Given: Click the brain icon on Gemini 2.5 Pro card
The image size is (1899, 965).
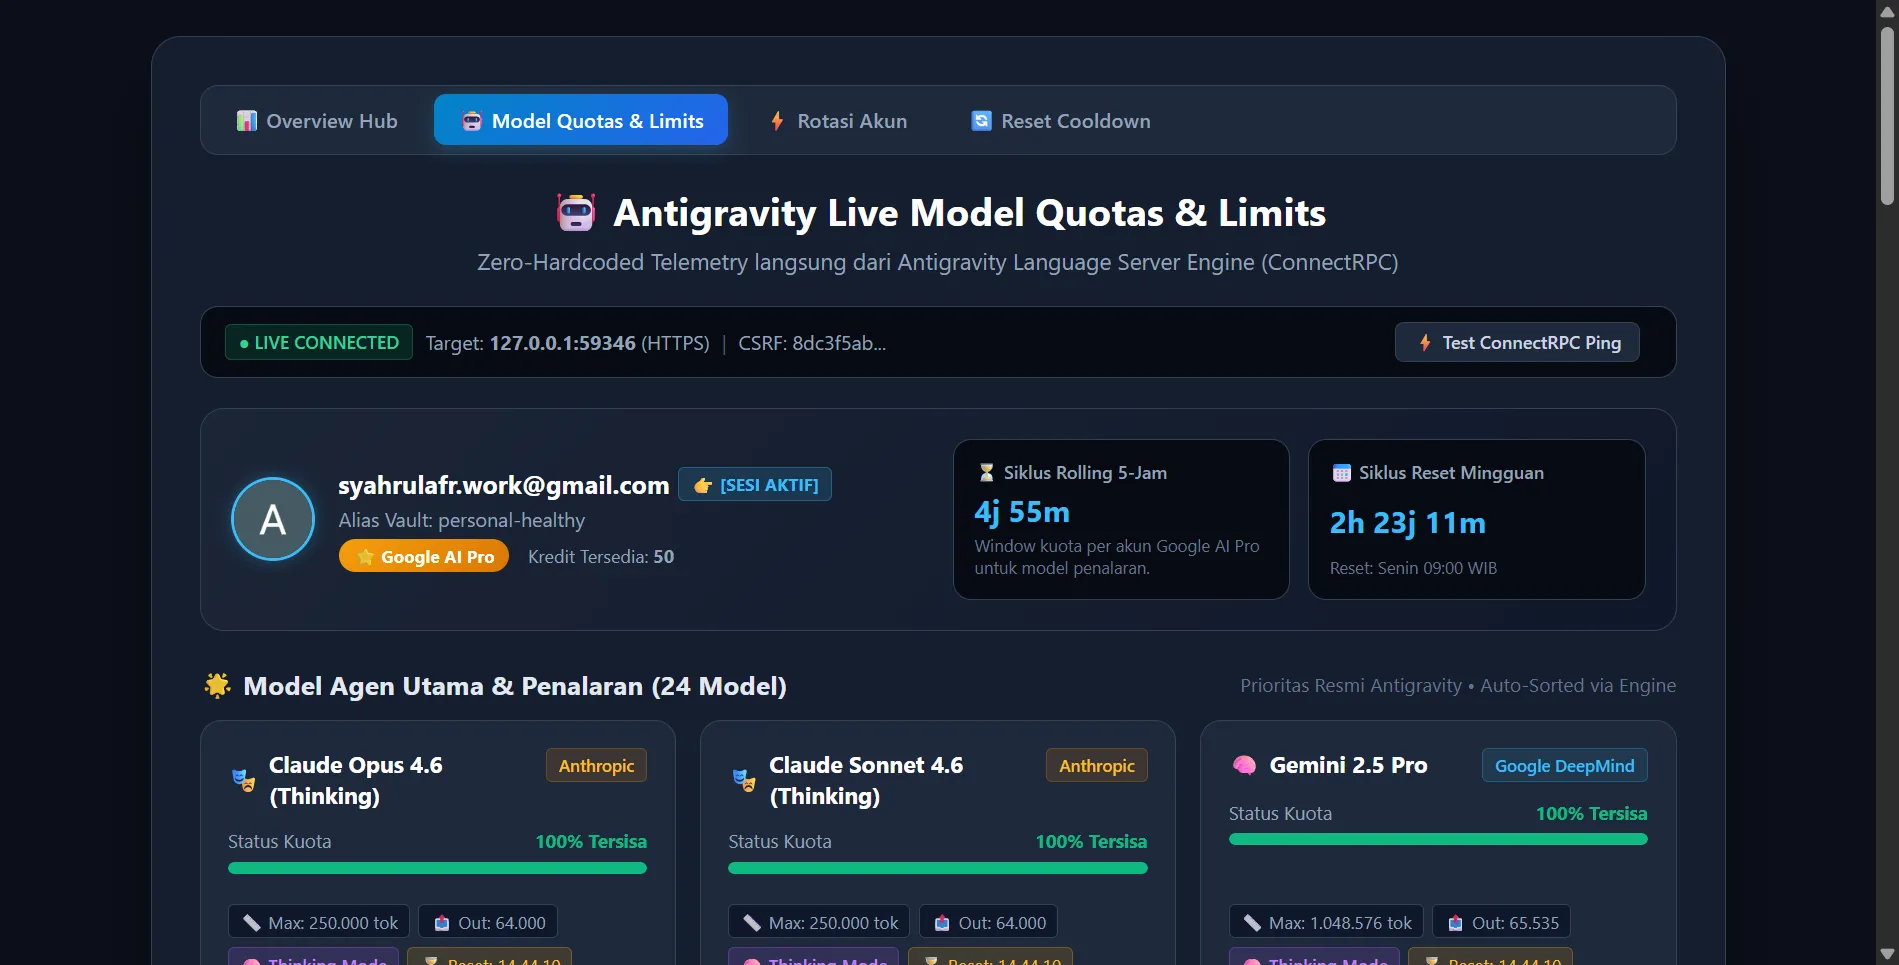Looking at the screenshot, I should point(1244,765).
